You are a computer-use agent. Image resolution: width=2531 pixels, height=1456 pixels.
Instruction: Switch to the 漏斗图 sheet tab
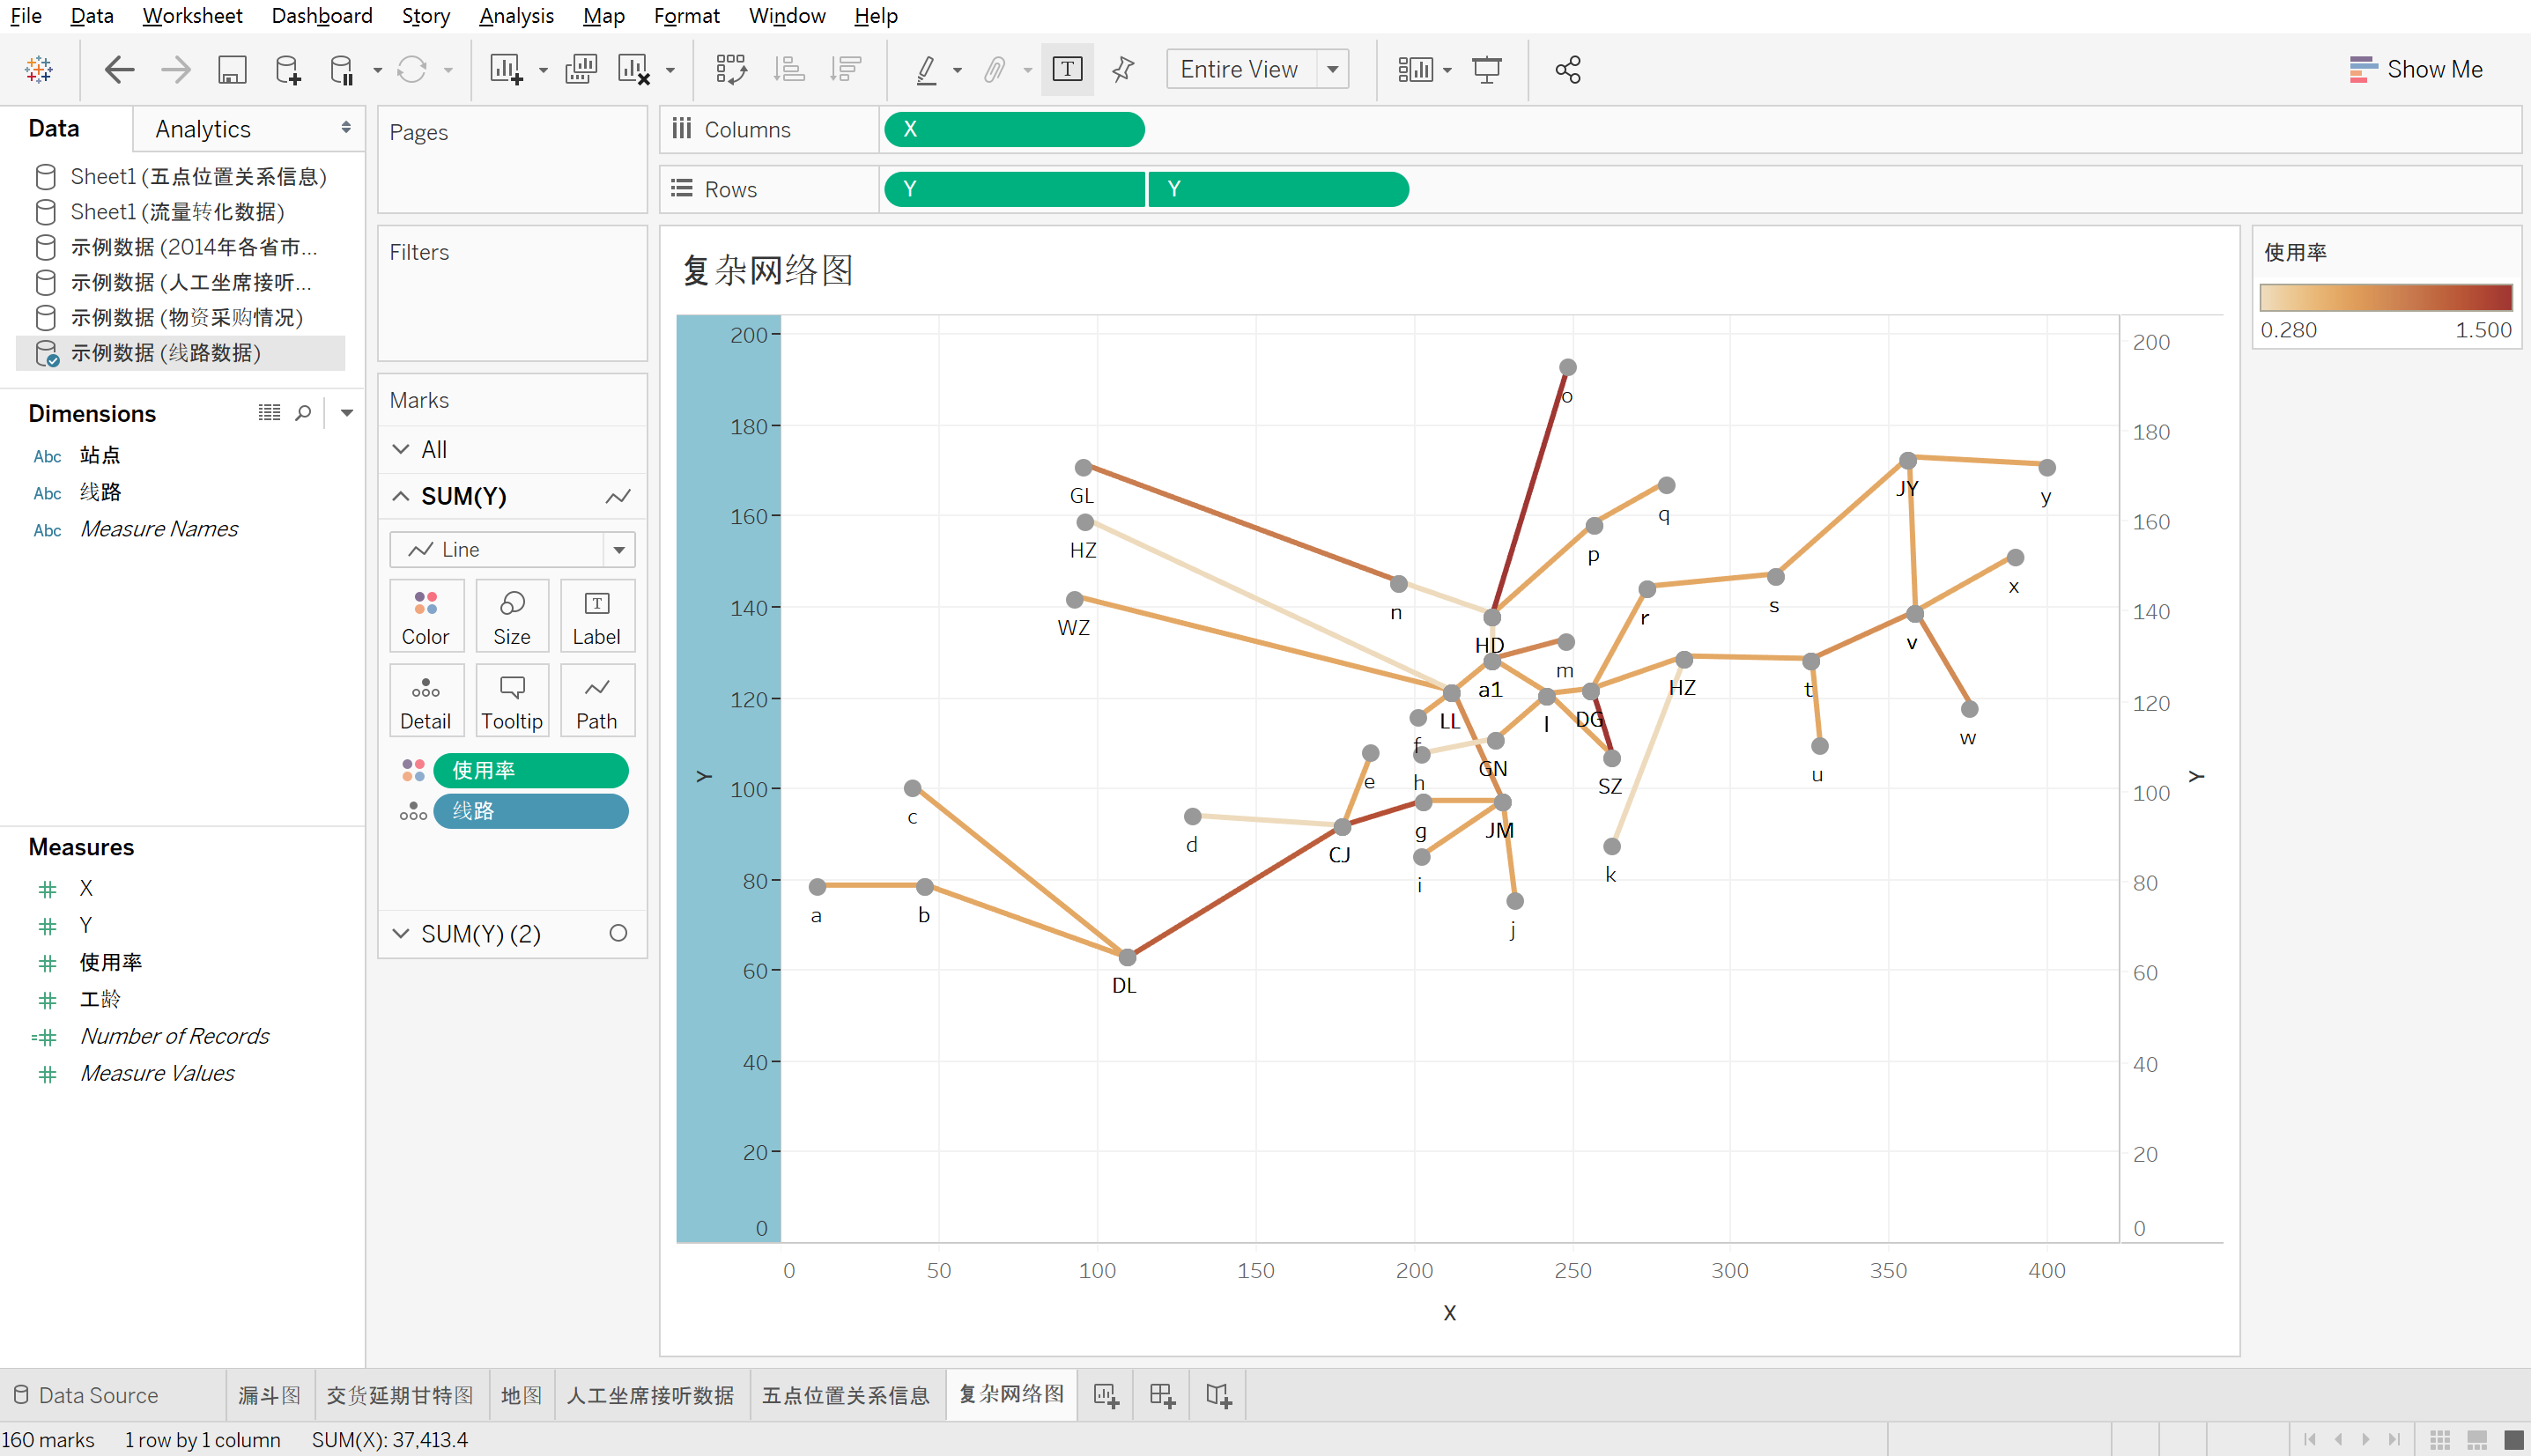pyautogui.click(x=269, y=1395)
